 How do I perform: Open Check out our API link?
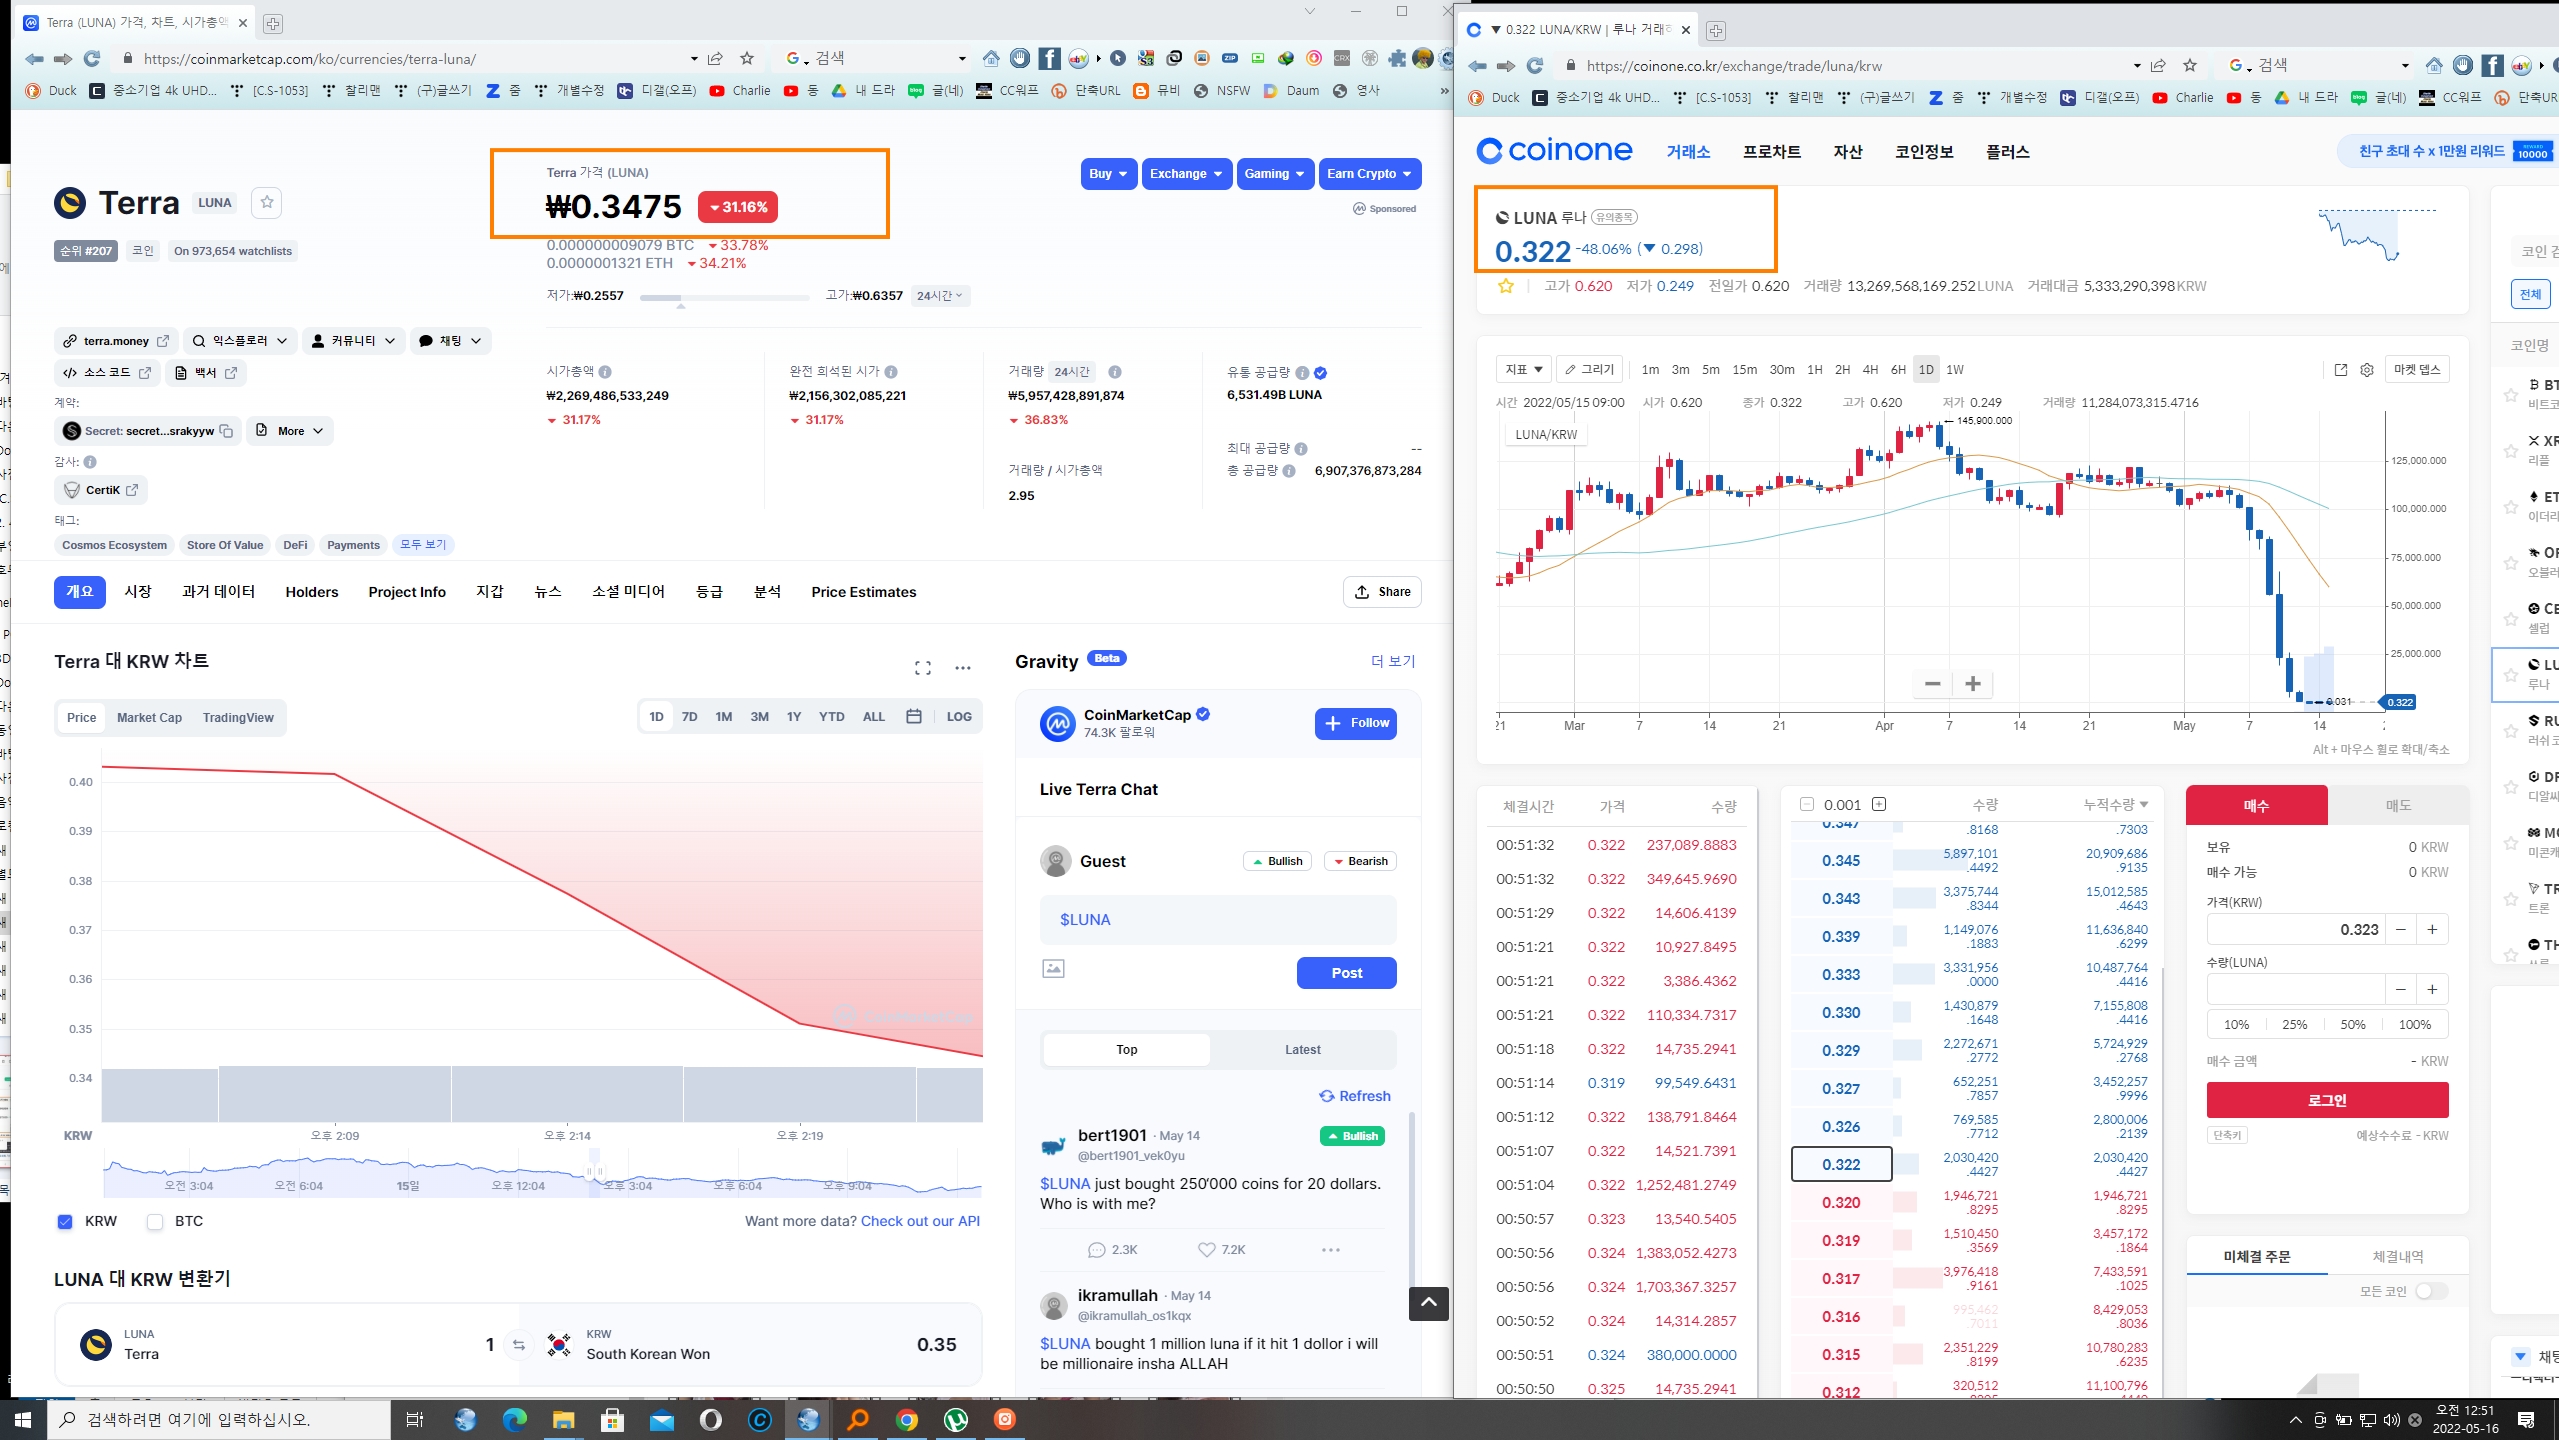[920, 1222]
